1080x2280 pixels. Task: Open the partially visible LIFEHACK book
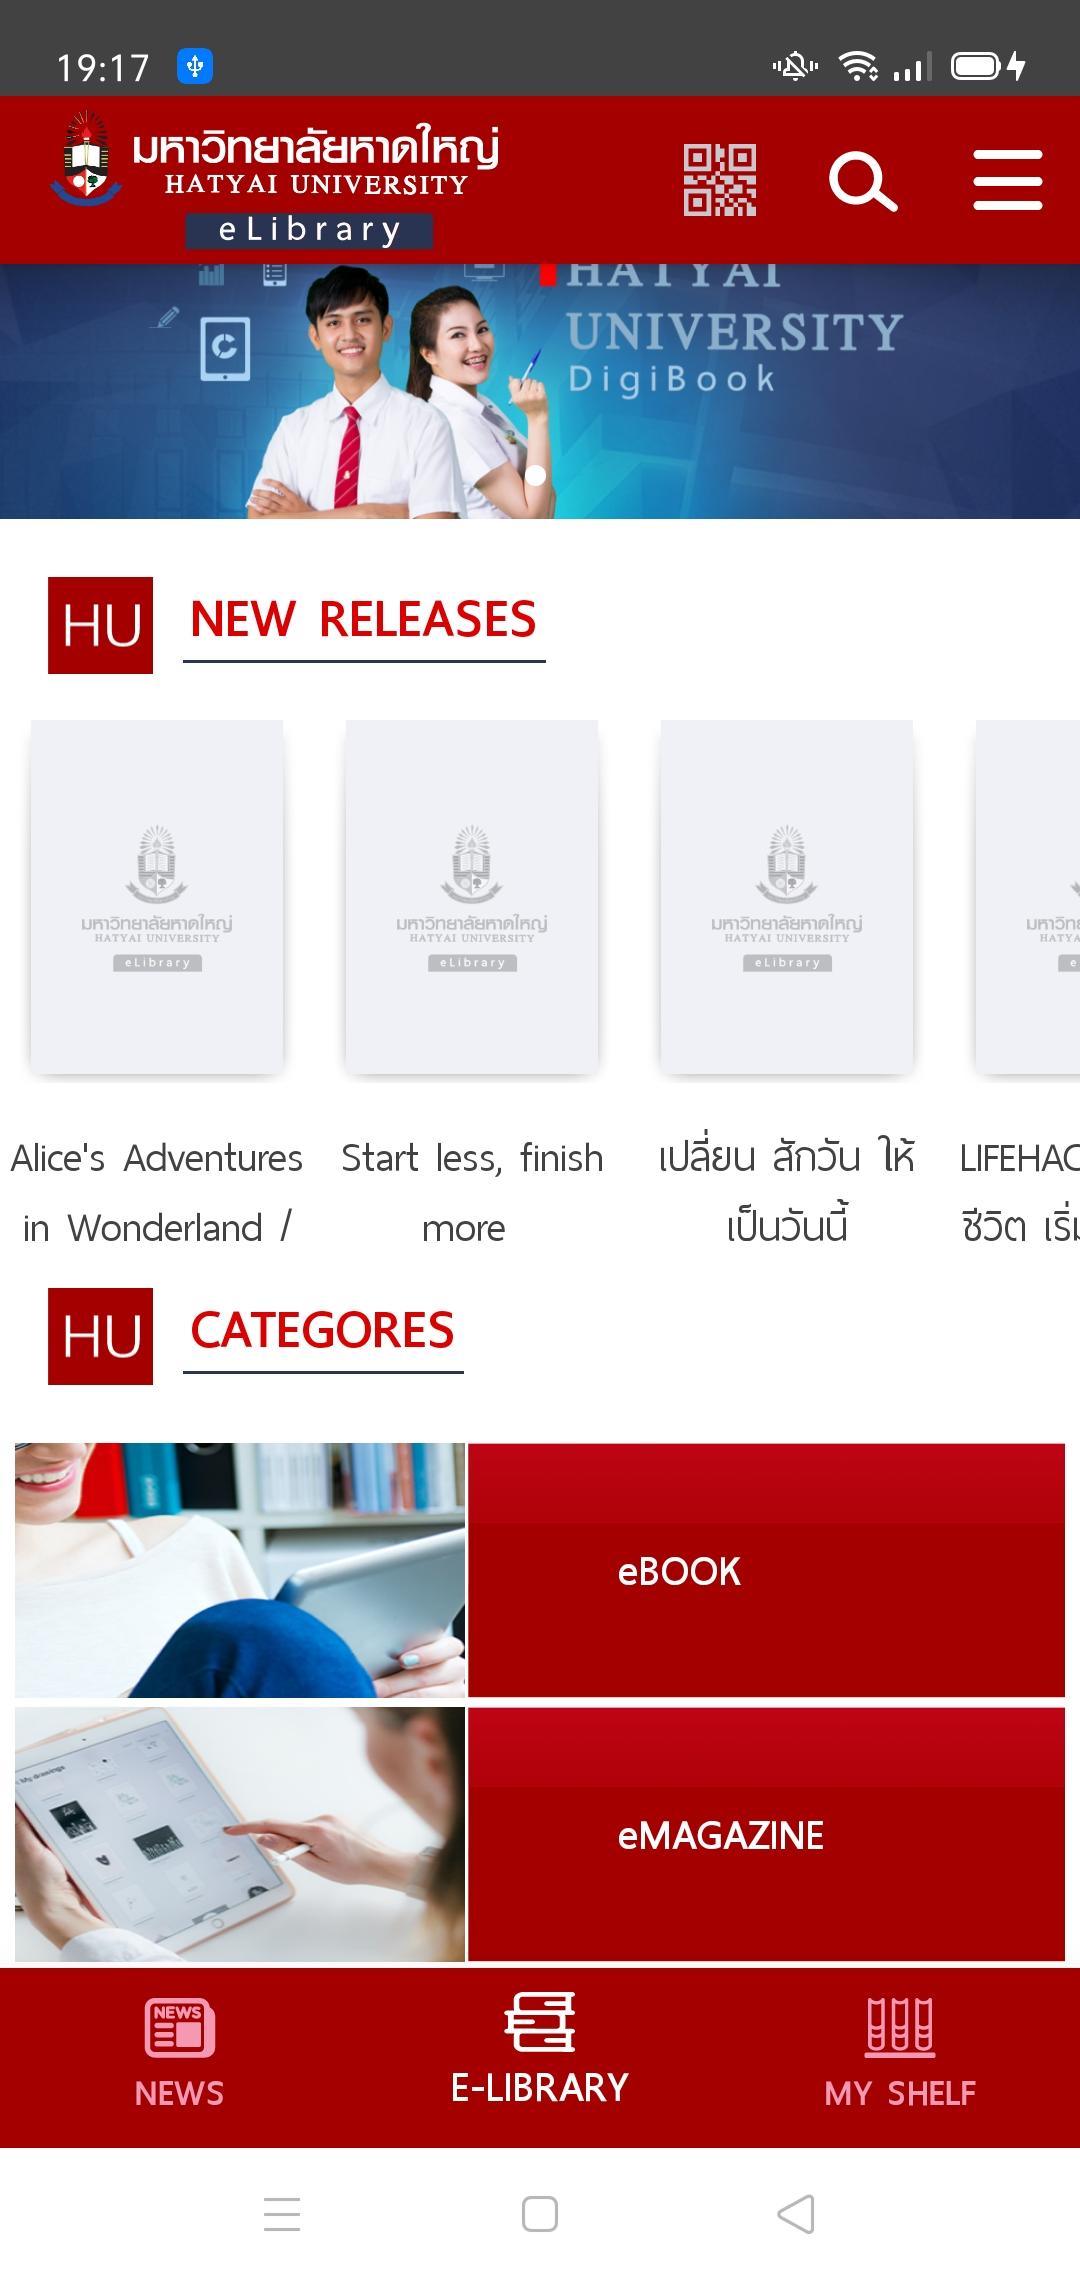click(x=1028, y=897)
